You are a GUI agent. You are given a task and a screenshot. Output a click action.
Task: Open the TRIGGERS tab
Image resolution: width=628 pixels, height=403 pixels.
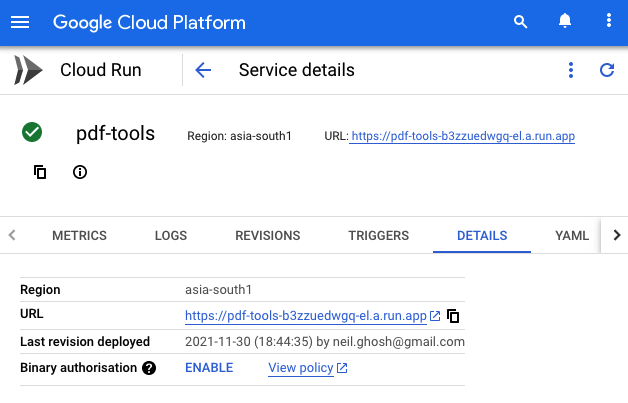coord(378,236)
